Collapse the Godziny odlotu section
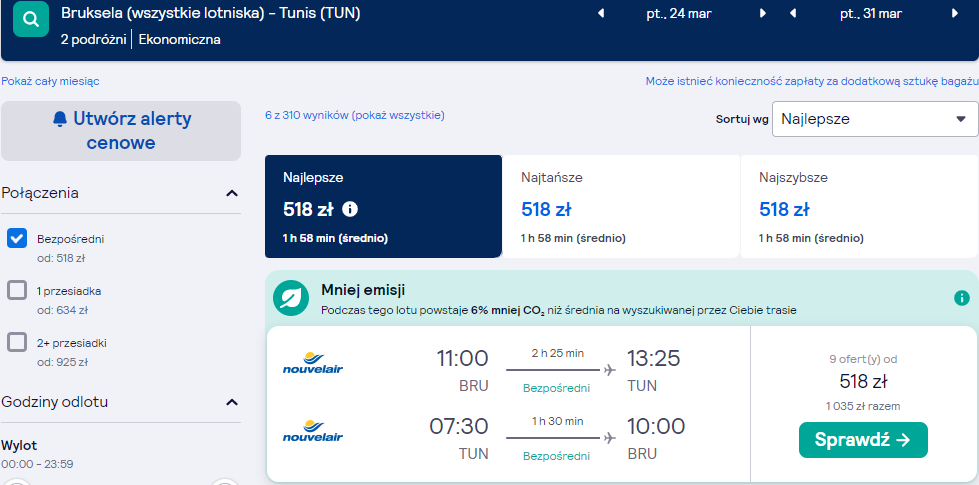979x485 pixels. pos(232,402)
